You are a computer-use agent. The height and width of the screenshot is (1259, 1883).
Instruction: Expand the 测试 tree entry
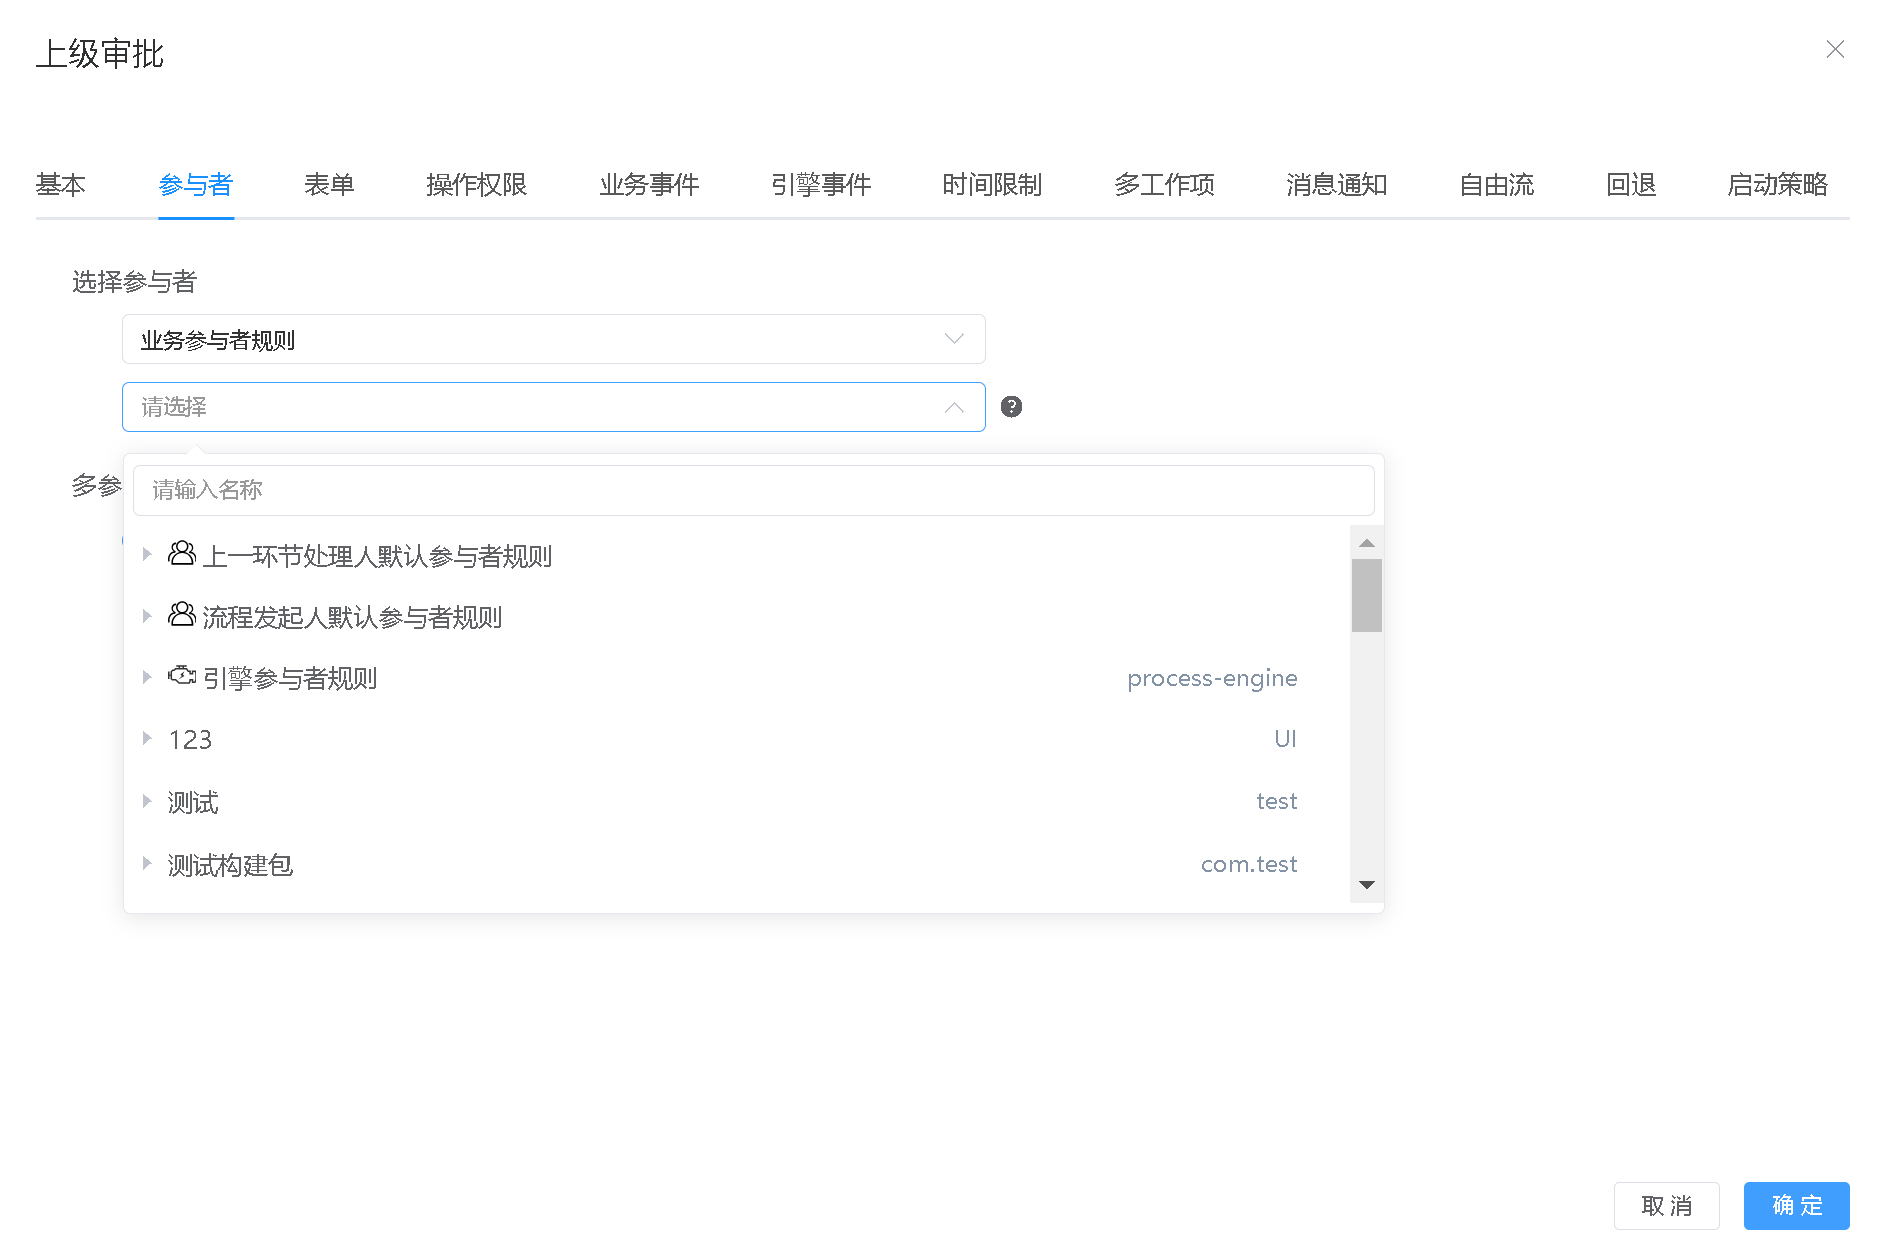click(147, 801)
